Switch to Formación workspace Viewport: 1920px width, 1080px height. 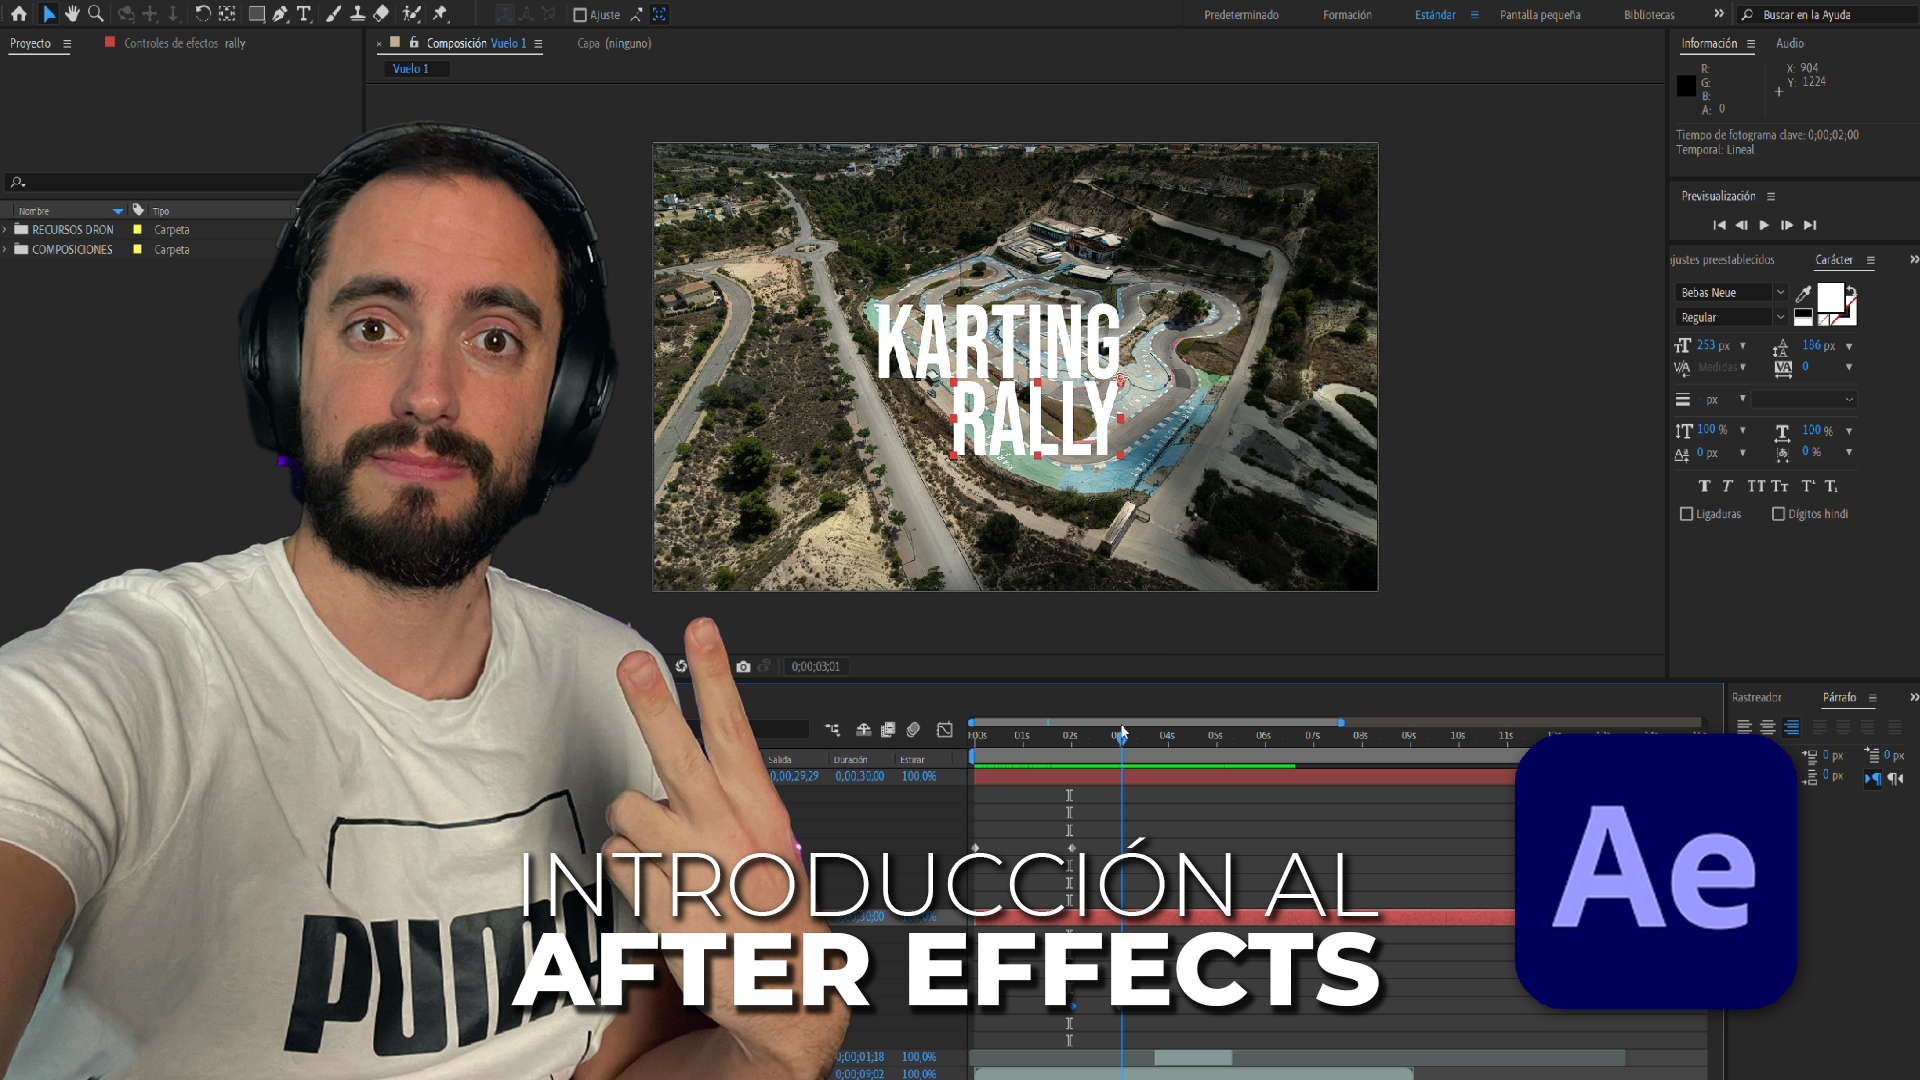coord(1347,15)
